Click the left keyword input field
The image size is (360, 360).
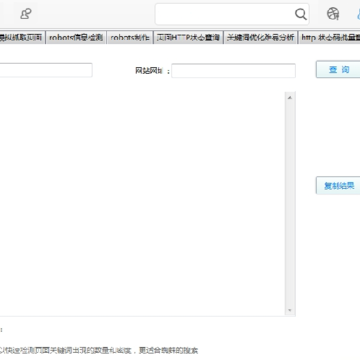(46, 70)
